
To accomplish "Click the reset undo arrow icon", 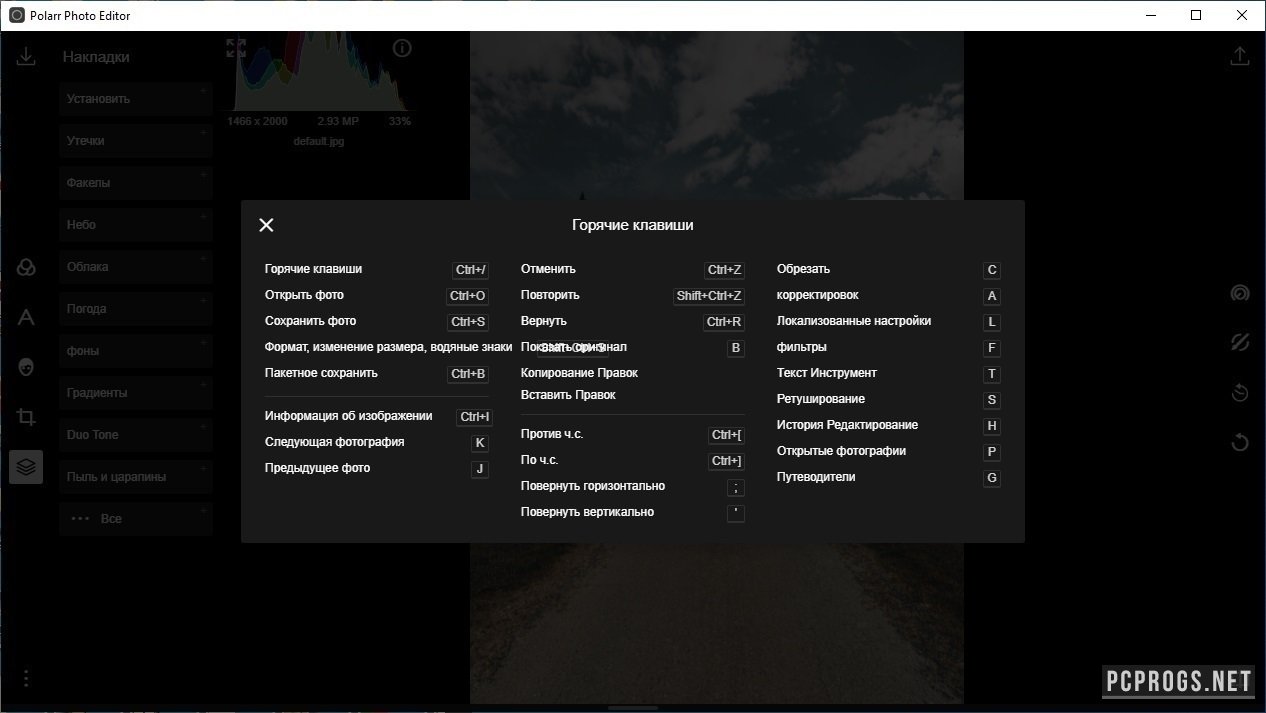I will pos(1240,441).
